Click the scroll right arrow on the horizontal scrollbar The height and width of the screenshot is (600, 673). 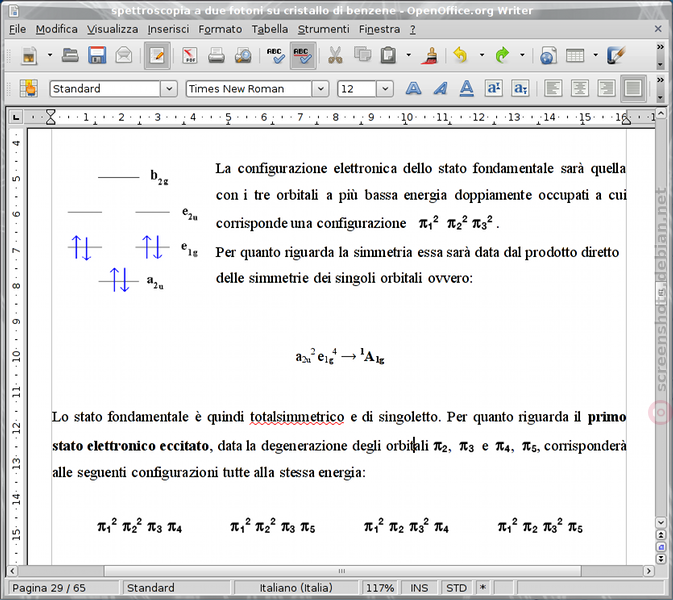coord(649,571)
